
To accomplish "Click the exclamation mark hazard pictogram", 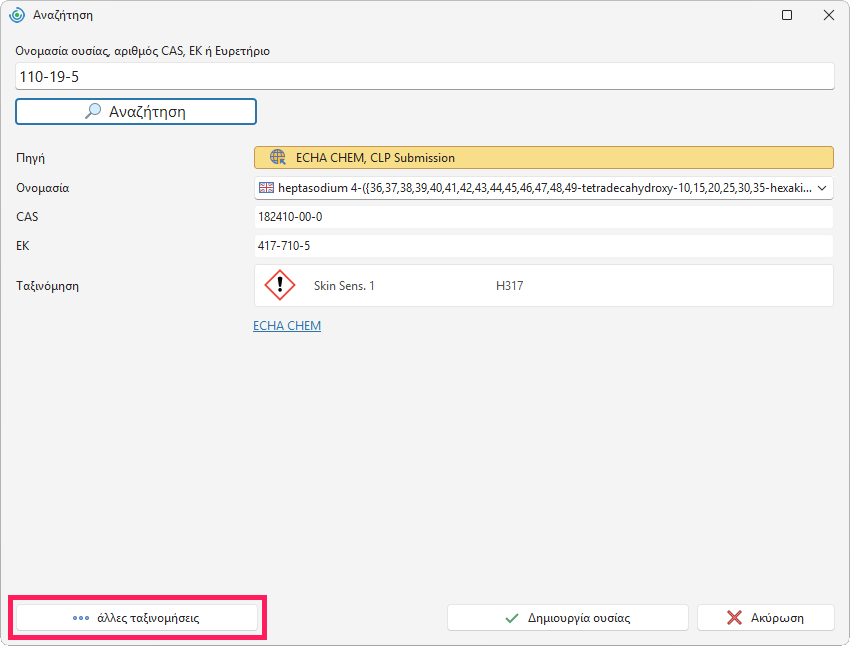I will pyautogui.click(x=280, y=285).
